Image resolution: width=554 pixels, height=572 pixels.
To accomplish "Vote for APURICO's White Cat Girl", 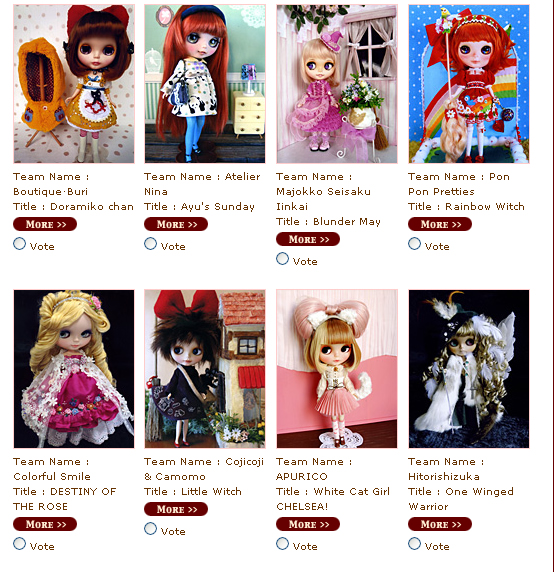I will (x=282, y=544).
